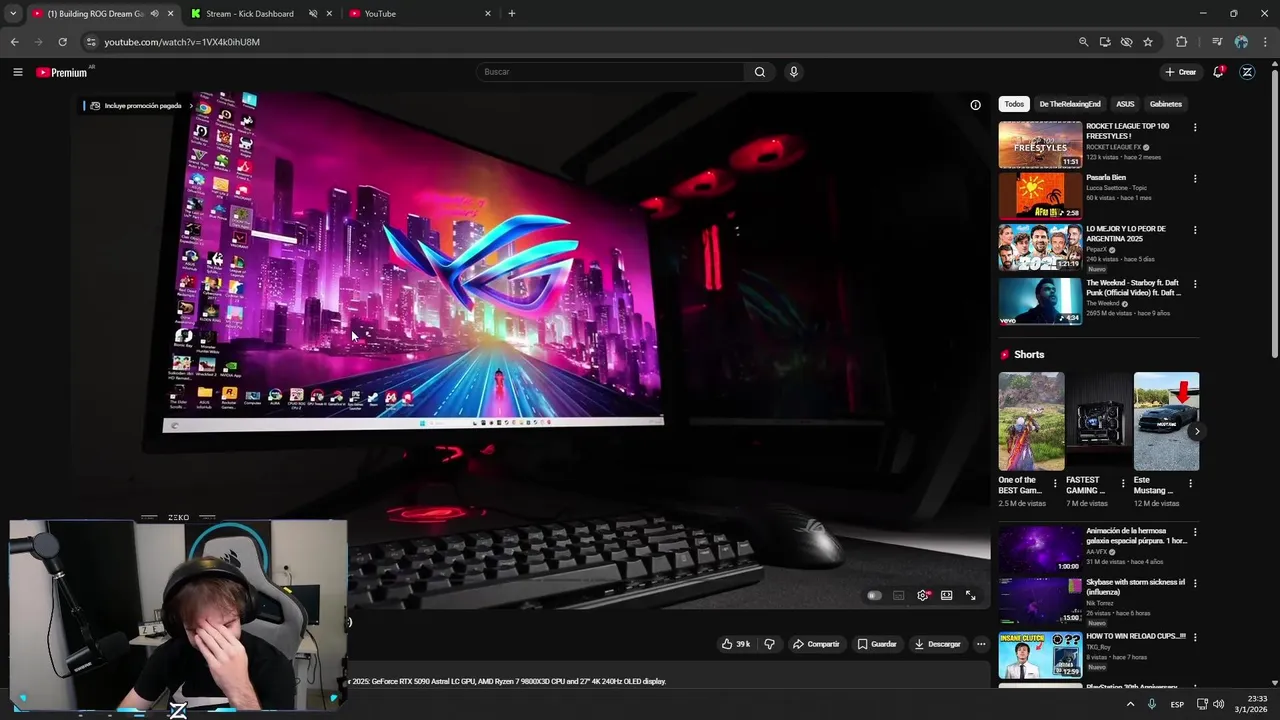Go back in browser history
1280x720 pixels.
14,42
